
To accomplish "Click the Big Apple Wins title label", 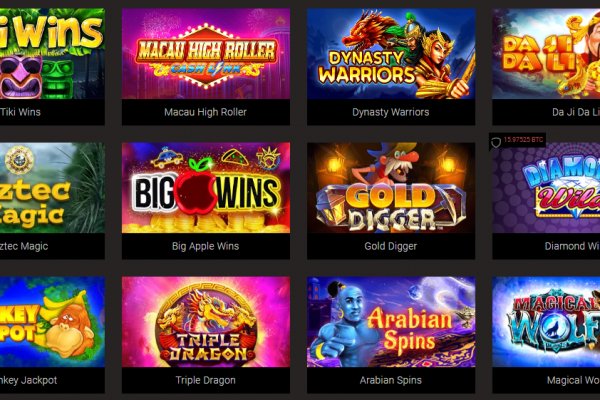I will point(205,246).
